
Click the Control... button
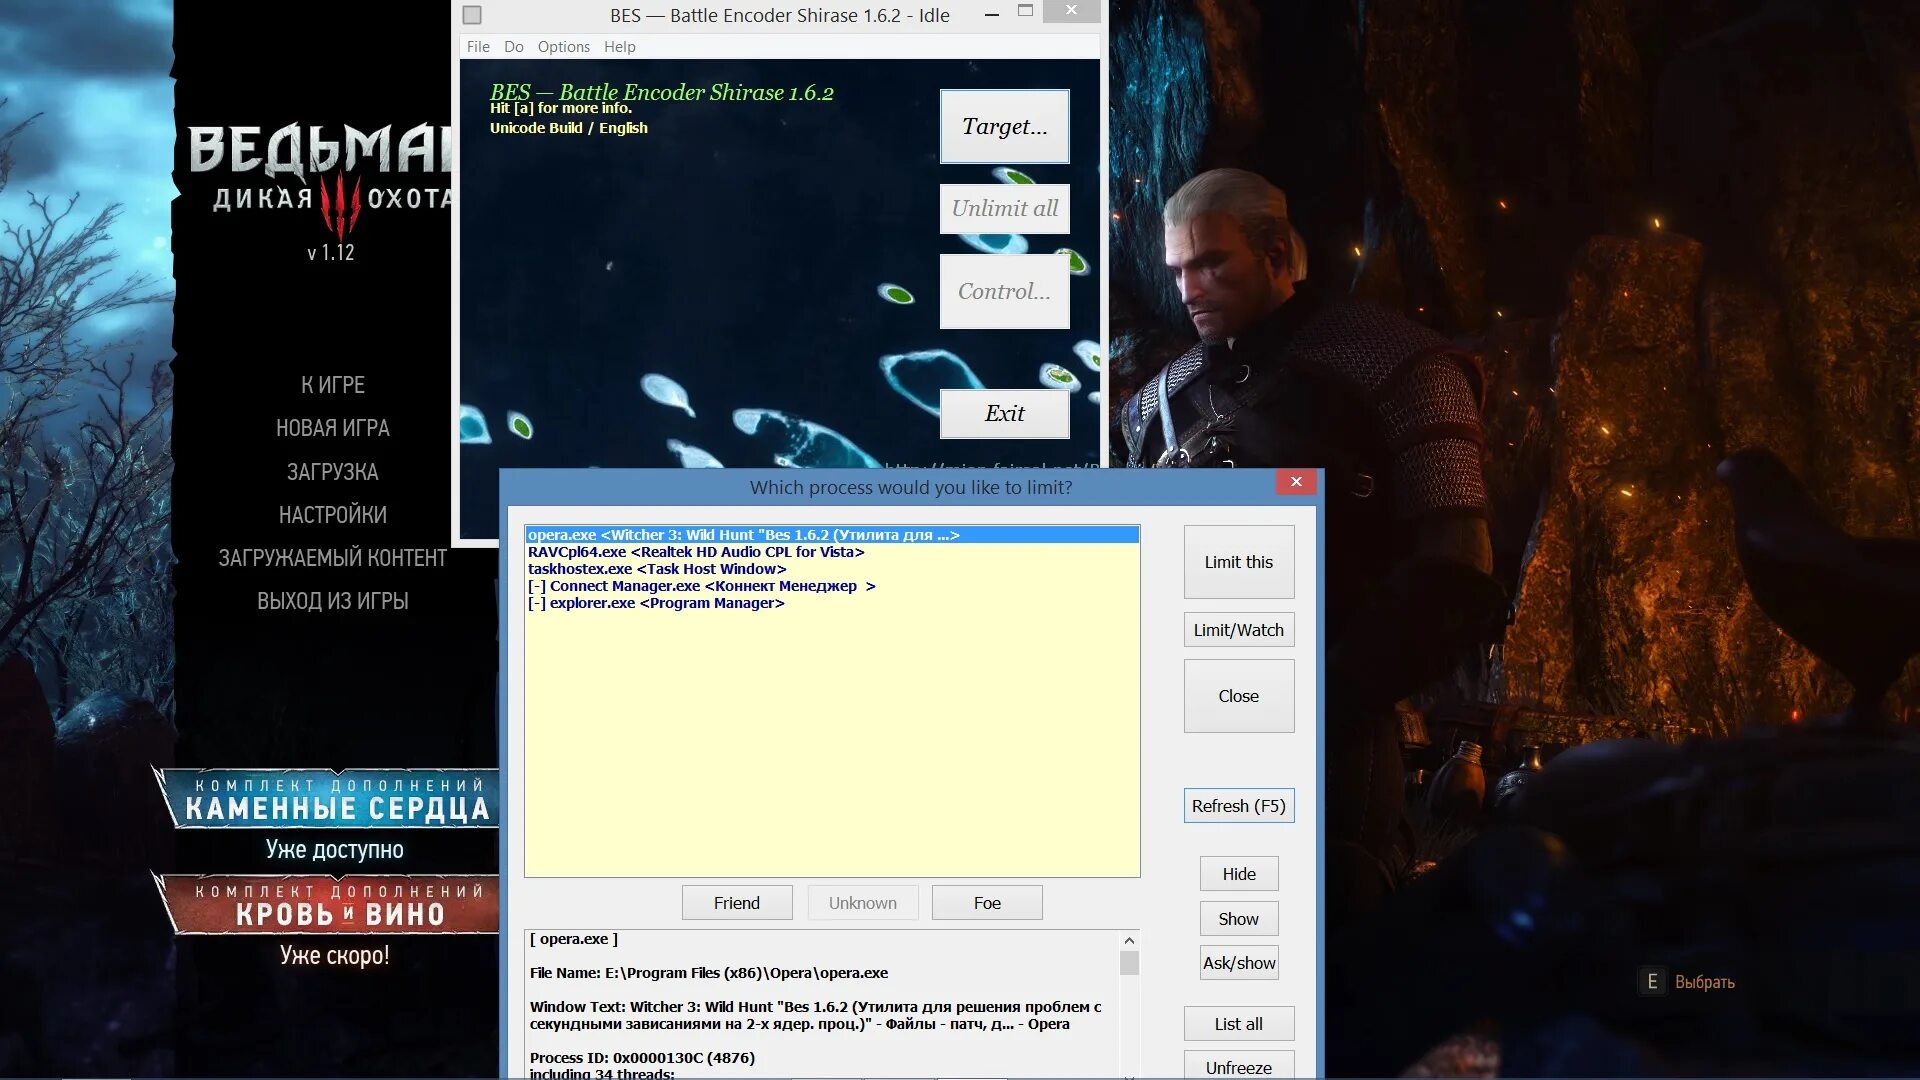pos(1004,291)
